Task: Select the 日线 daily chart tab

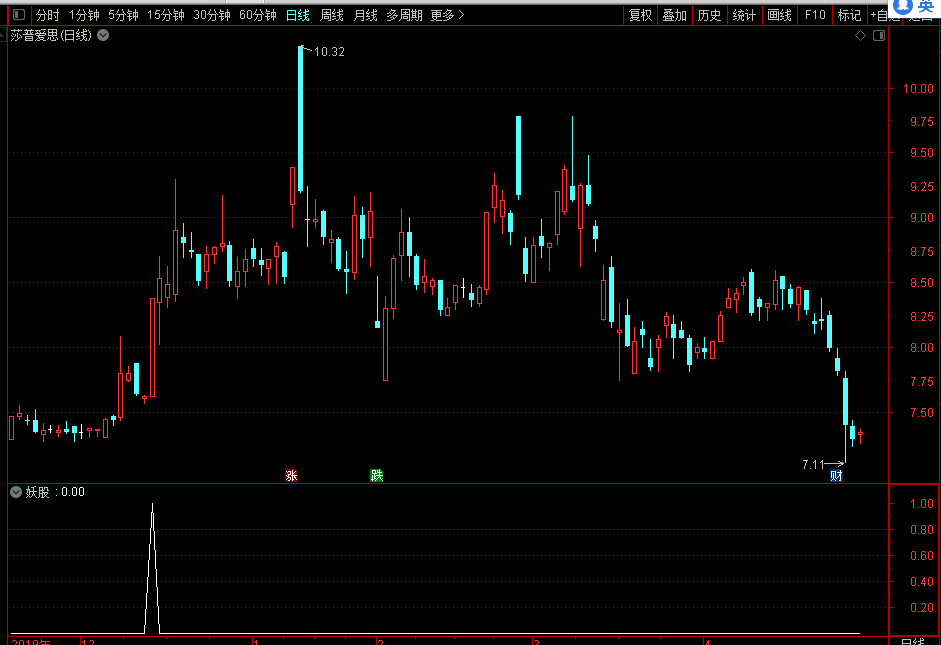Action: [298, 15]
